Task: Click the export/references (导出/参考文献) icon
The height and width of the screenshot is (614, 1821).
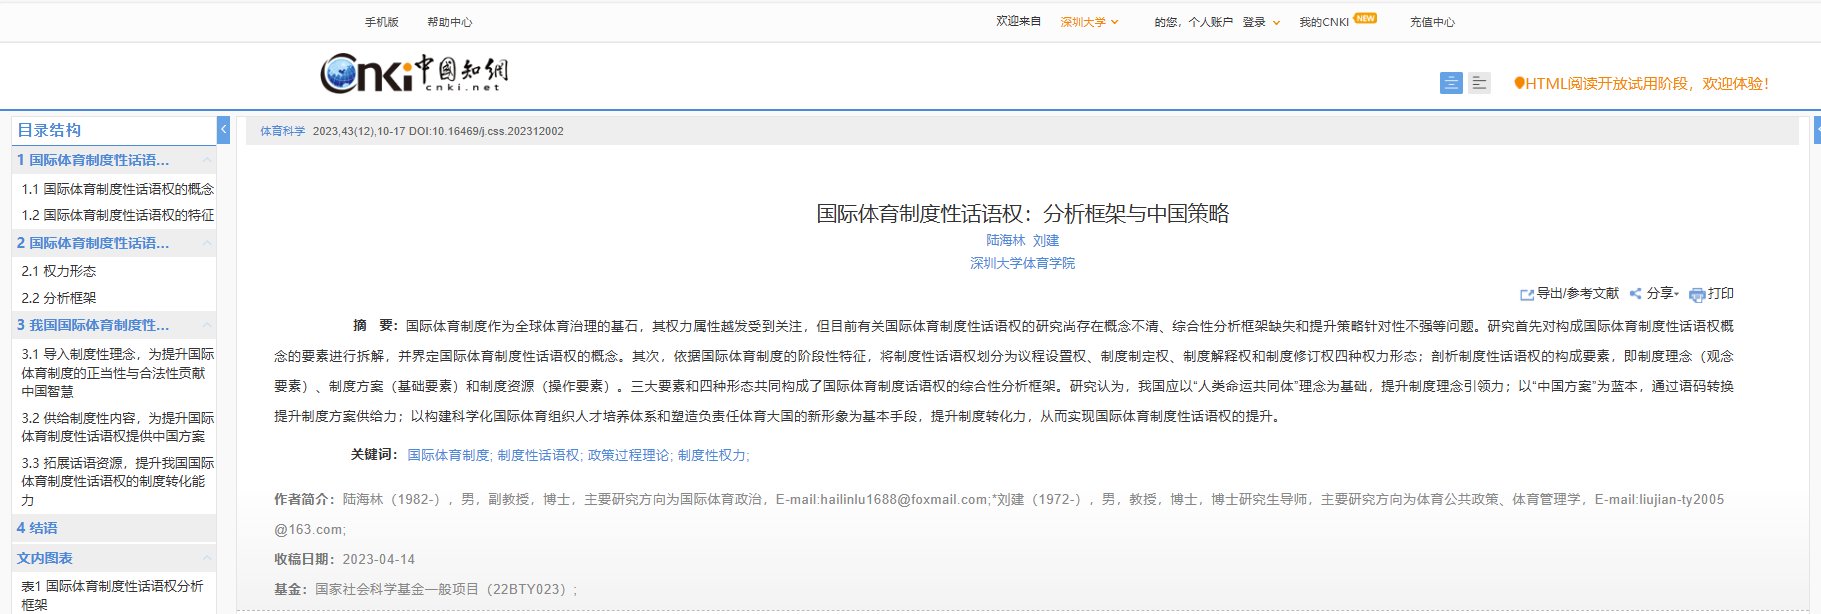Action: coord(1526,294)
